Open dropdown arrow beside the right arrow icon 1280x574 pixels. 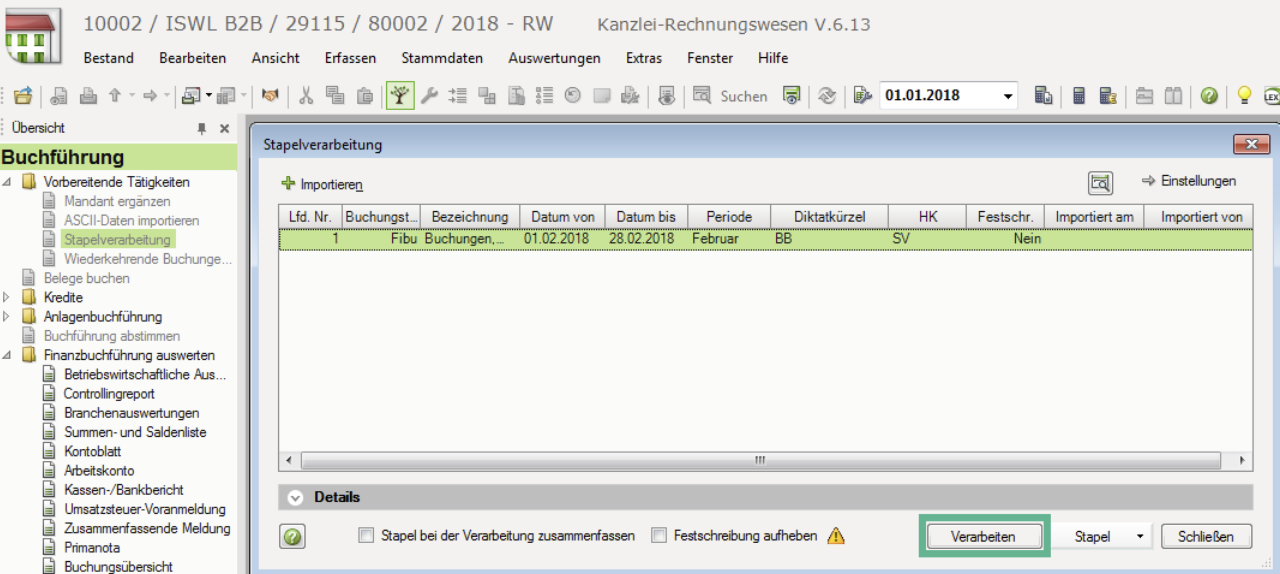[167, 96]
